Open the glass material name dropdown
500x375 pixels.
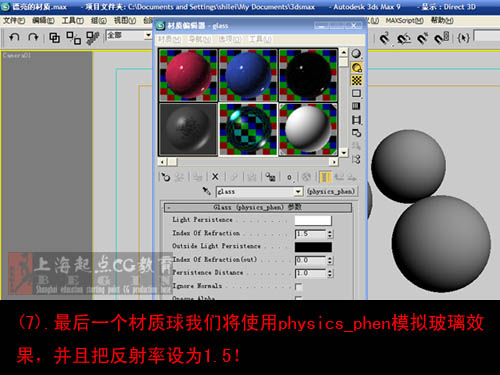coord(298,192)
